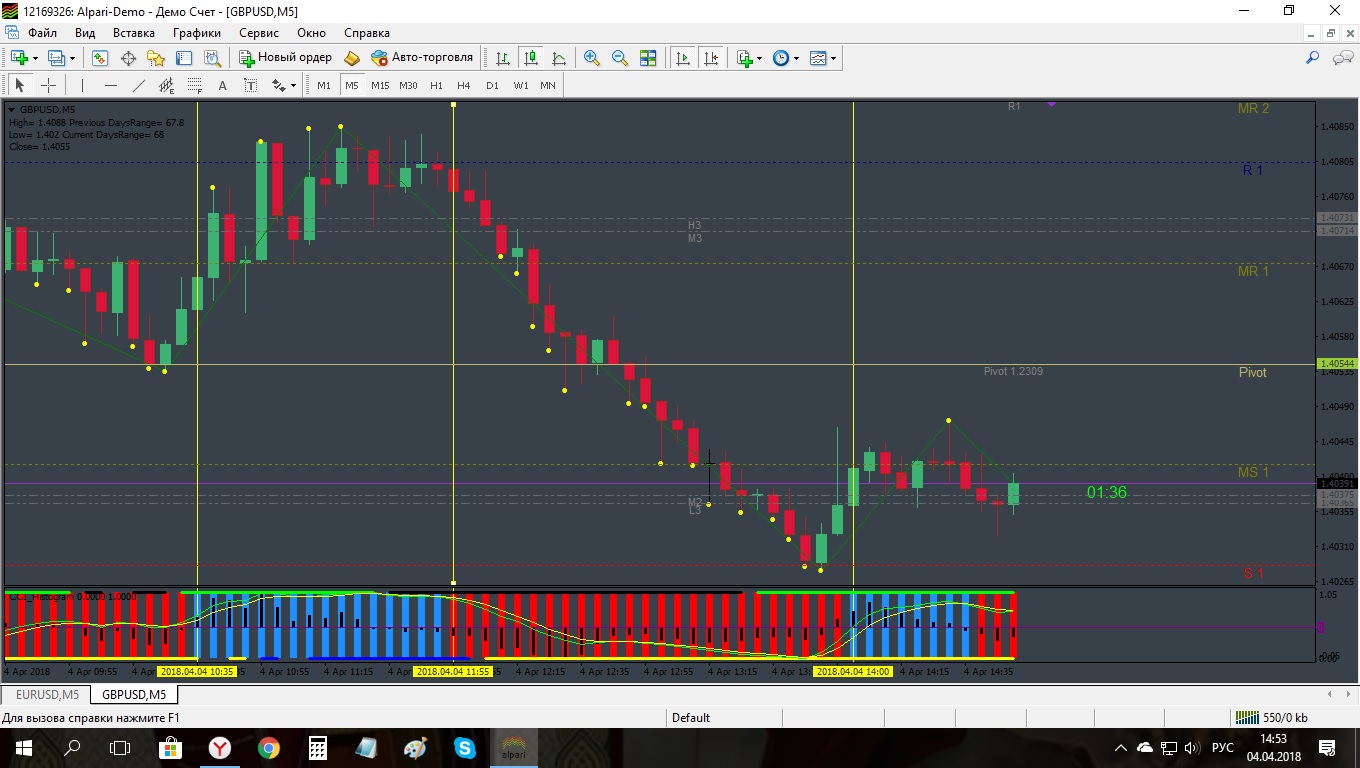Open the Файл menu
This screenshot has height=768, width=1360.
pos(43,33)
